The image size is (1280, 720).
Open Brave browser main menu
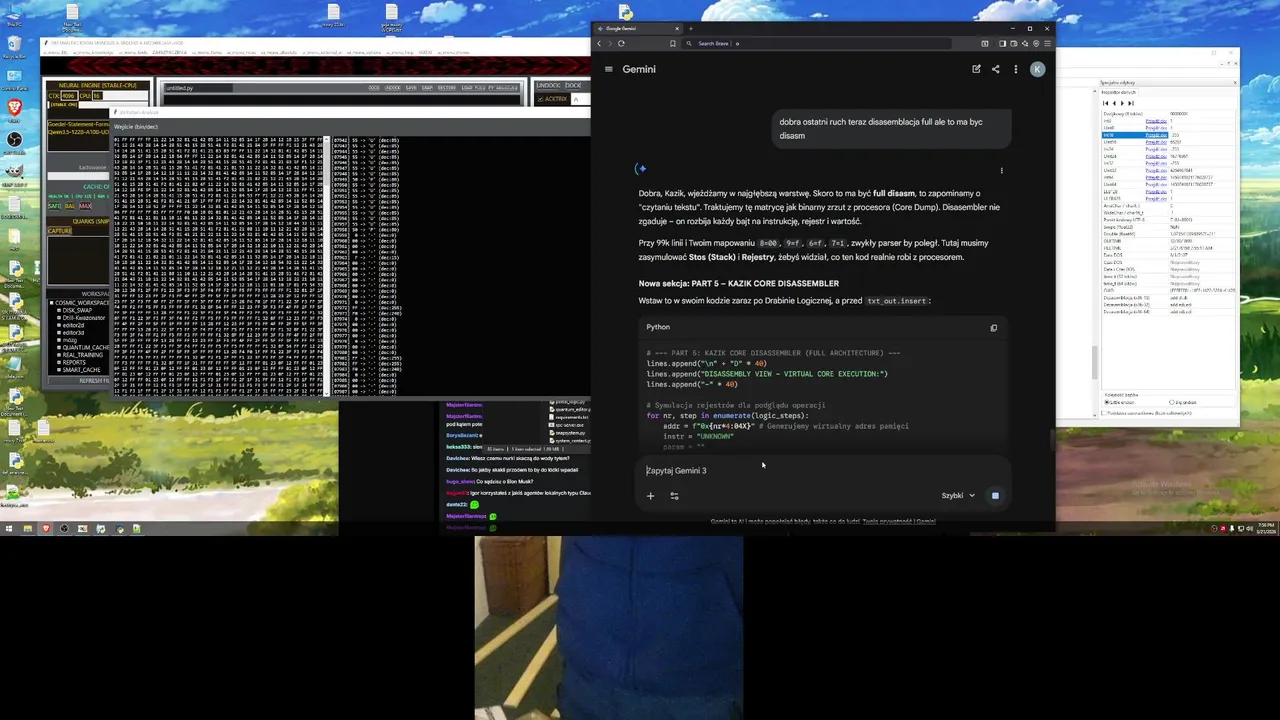[1047, 43]
